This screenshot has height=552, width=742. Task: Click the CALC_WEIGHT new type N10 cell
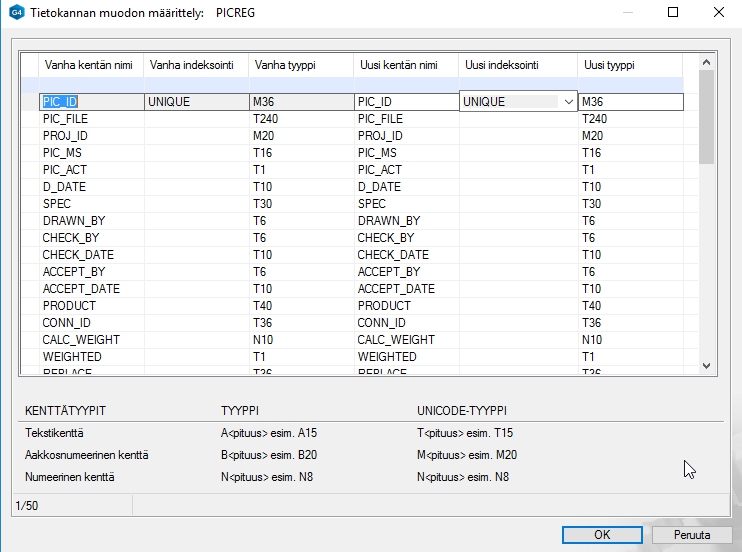click(x=630, y=340)
